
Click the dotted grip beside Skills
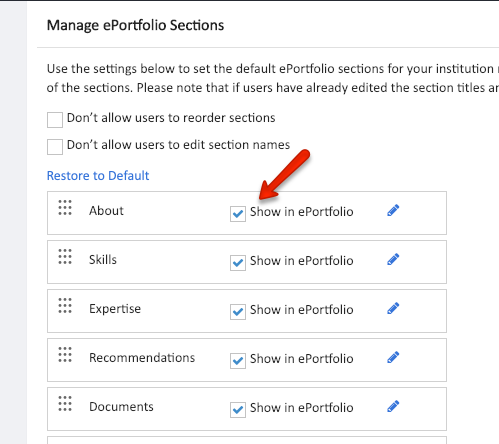point(65,257)
